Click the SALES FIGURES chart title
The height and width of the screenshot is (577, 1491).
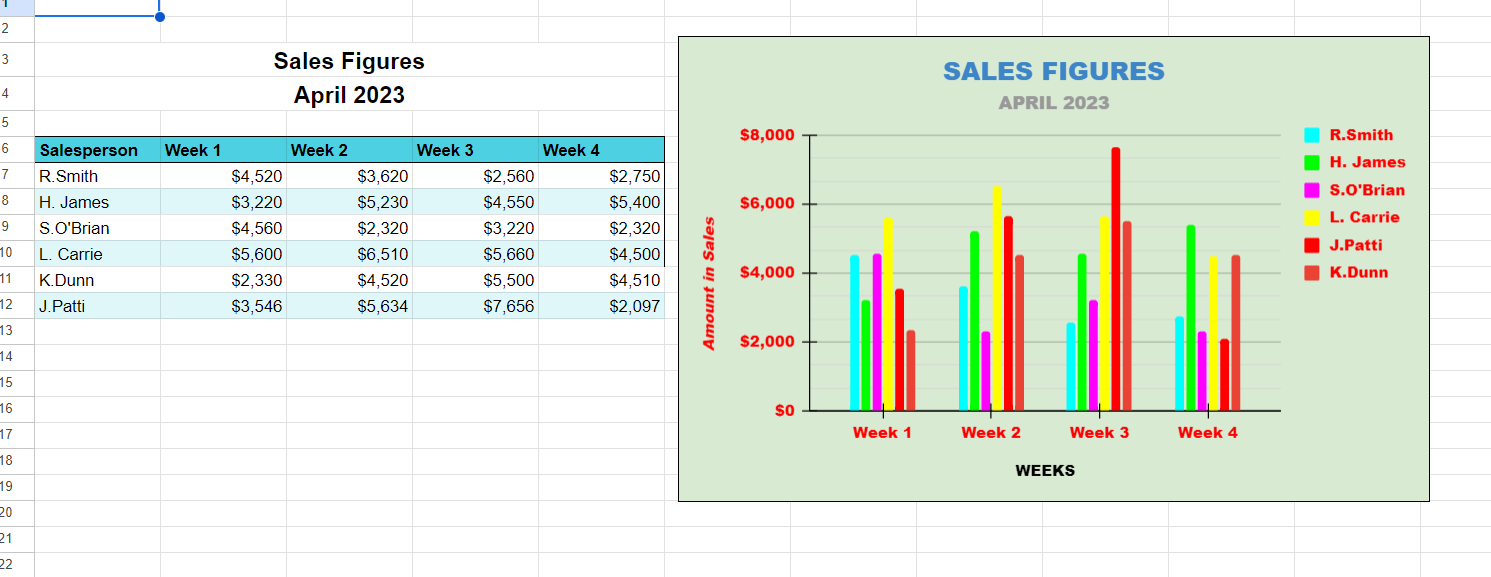1054,71
